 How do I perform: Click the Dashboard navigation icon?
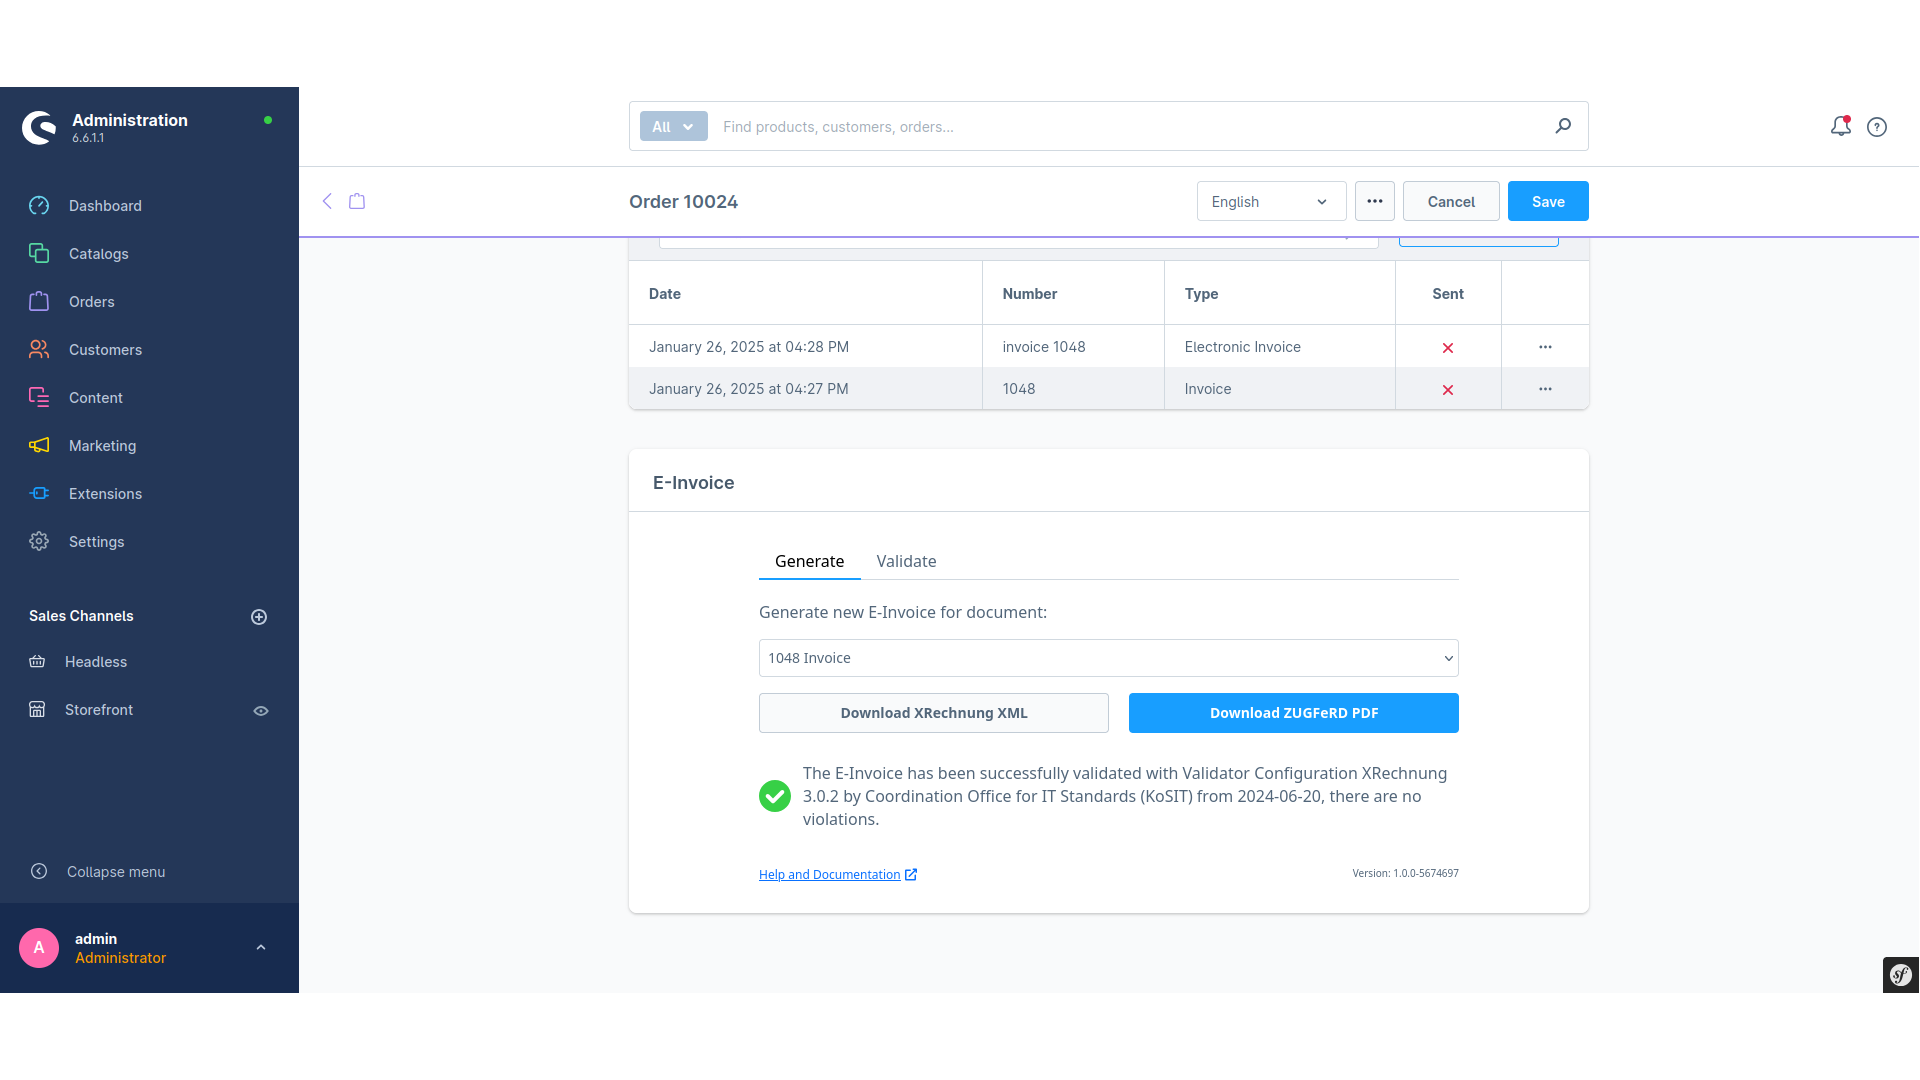pos(40,206)
